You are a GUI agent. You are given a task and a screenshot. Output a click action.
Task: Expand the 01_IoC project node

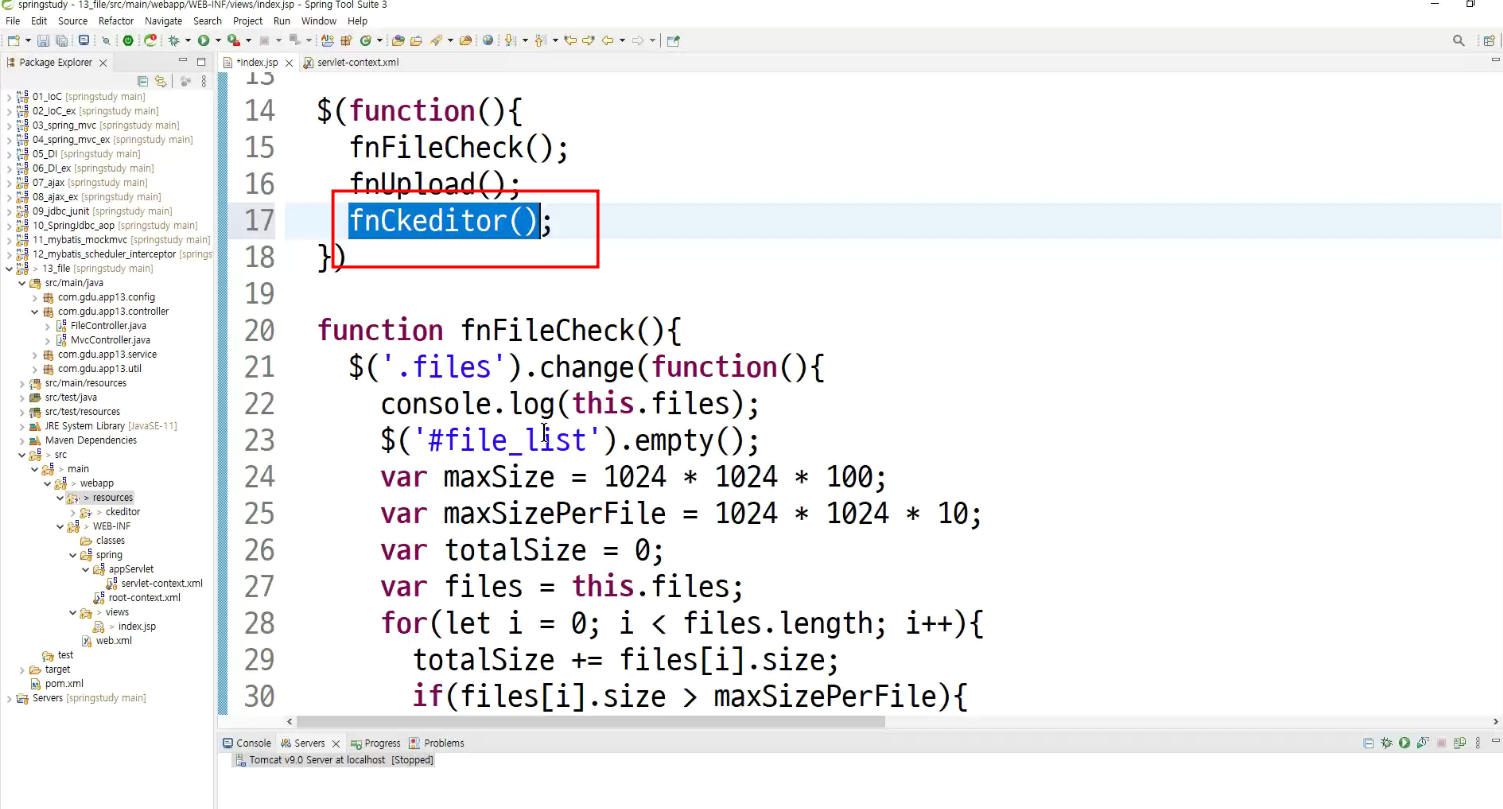pos(9,97)
